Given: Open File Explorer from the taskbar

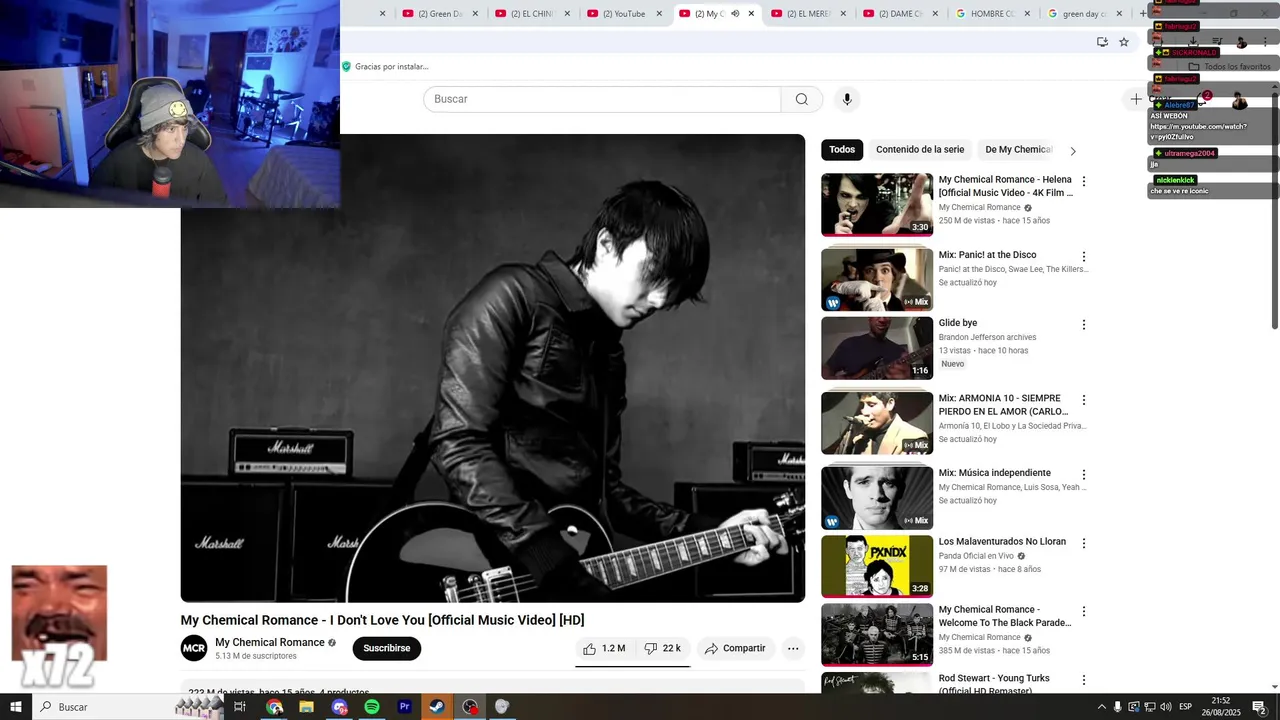Looking at the screenshot, I should (x=307, y=707).
